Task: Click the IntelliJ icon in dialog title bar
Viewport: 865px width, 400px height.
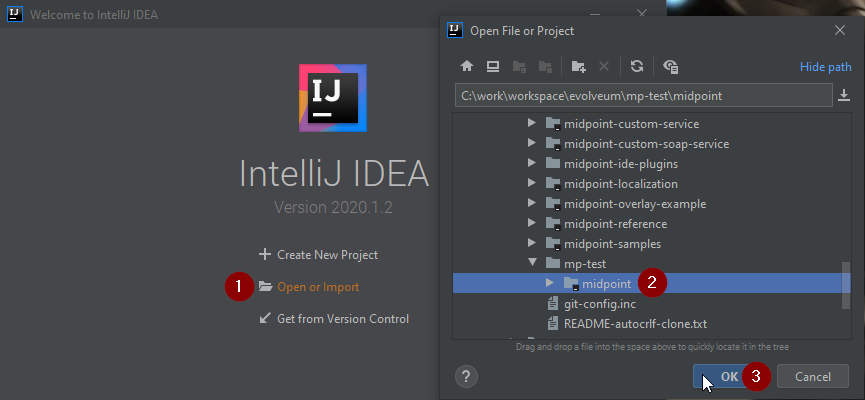Action: click(455, 30)
